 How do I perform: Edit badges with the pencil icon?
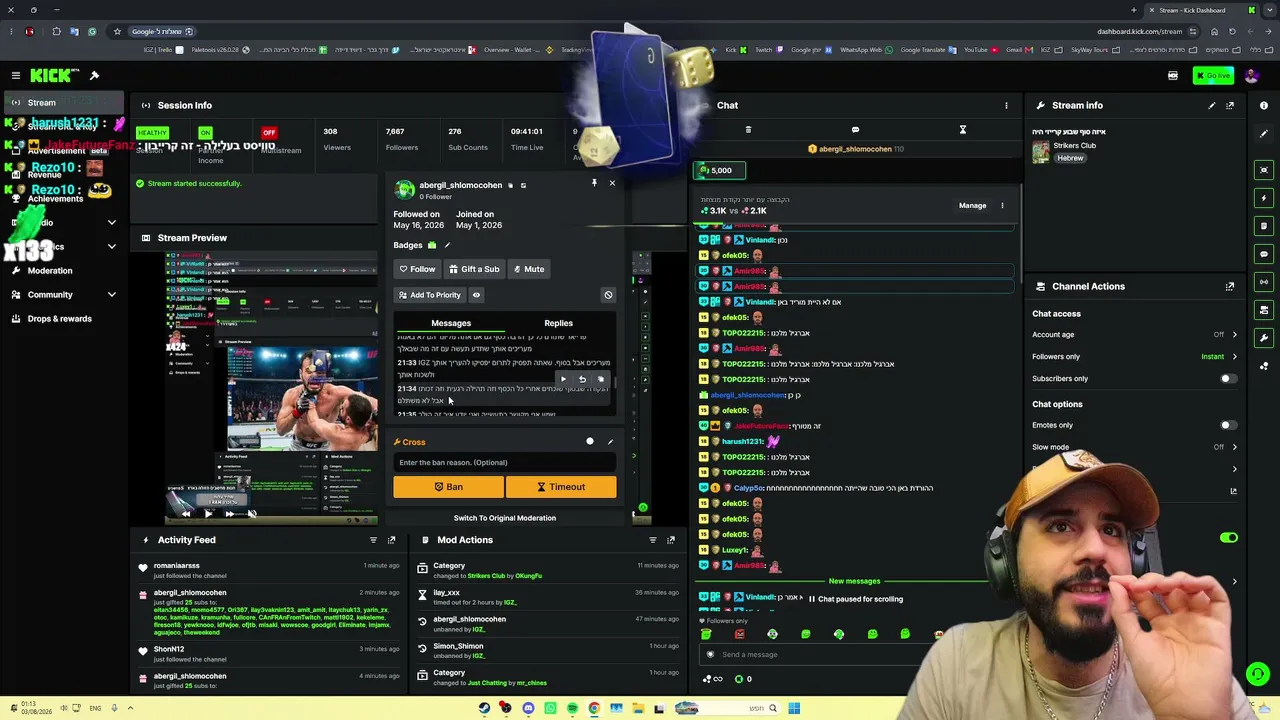[x=447, y=245]
